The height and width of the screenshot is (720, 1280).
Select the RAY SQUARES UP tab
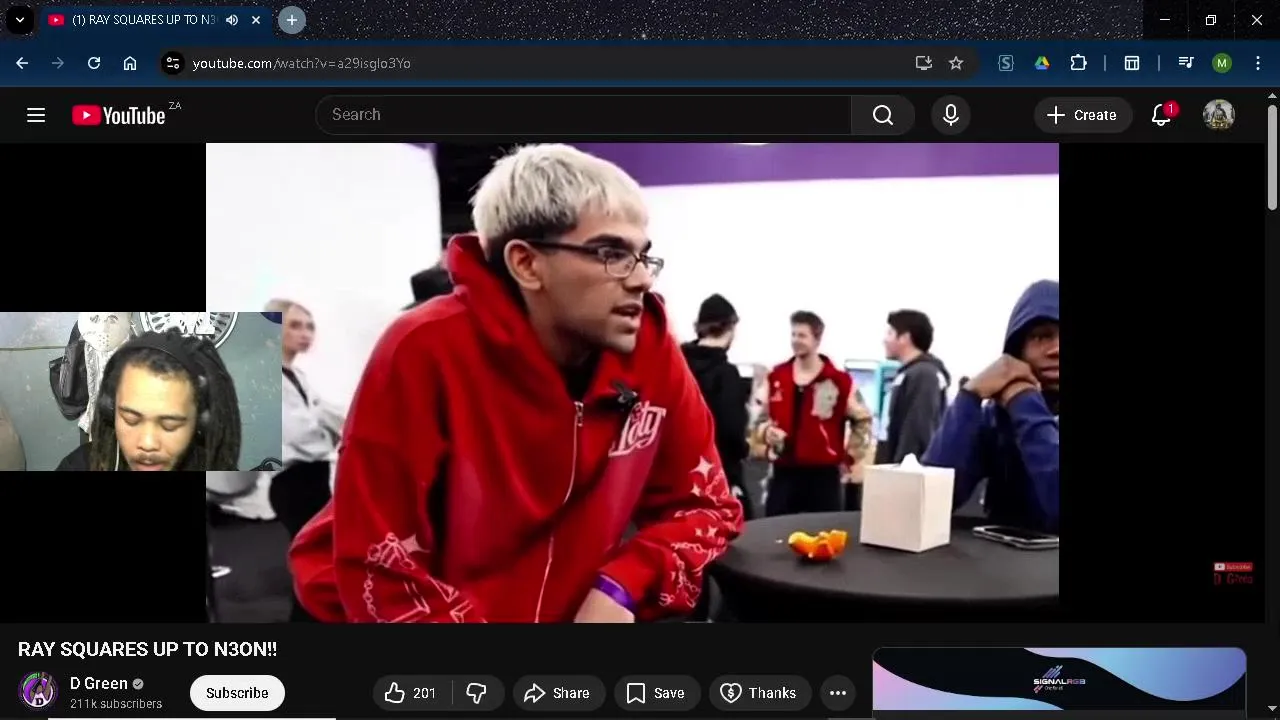(x=143, y=20)
